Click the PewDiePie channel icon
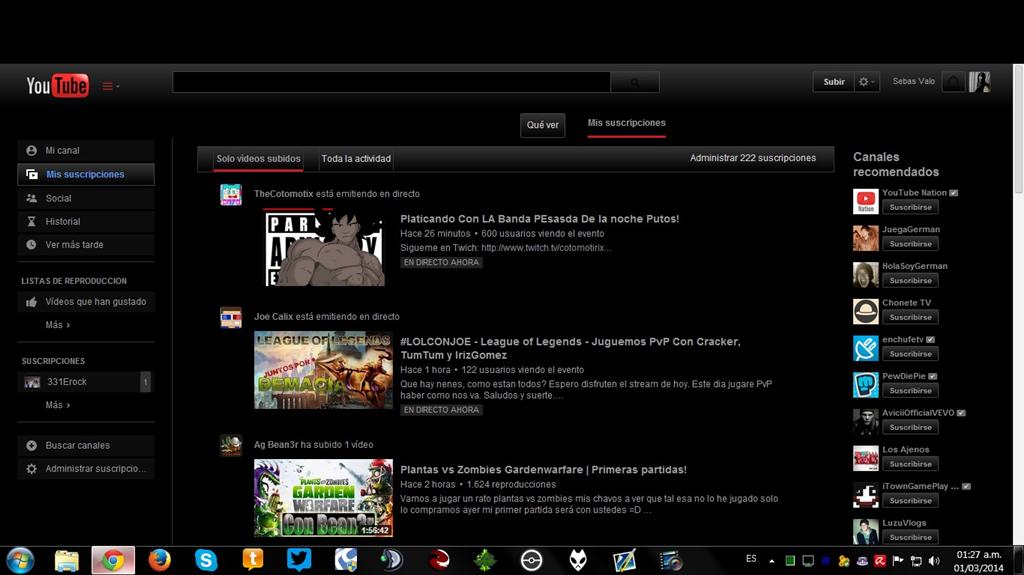This screenshot has height=575, width=1024. click(865, 385)
